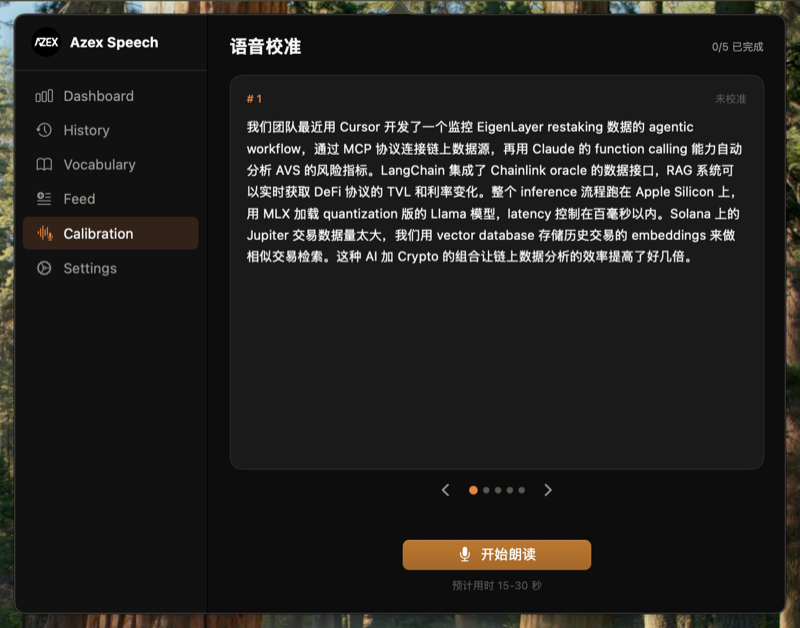
Task: Select the third page dot
Action: tap(497, 490)
